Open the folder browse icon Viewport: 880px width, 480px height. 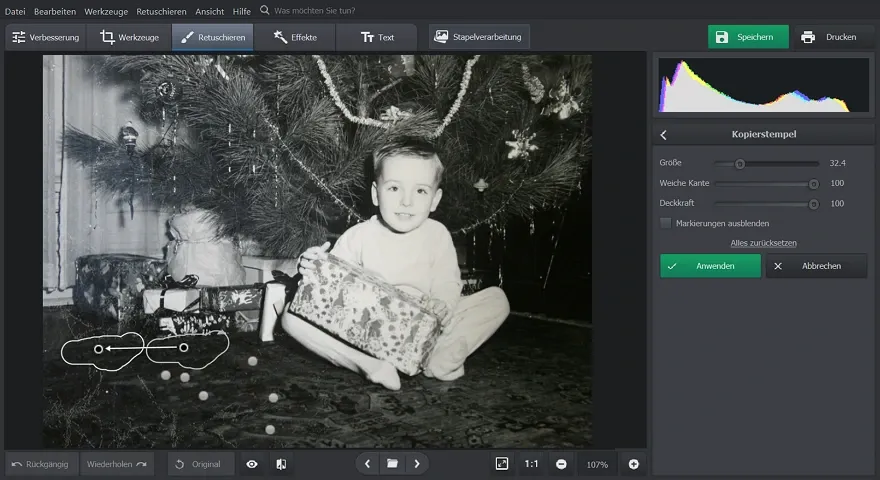[392, 464]
